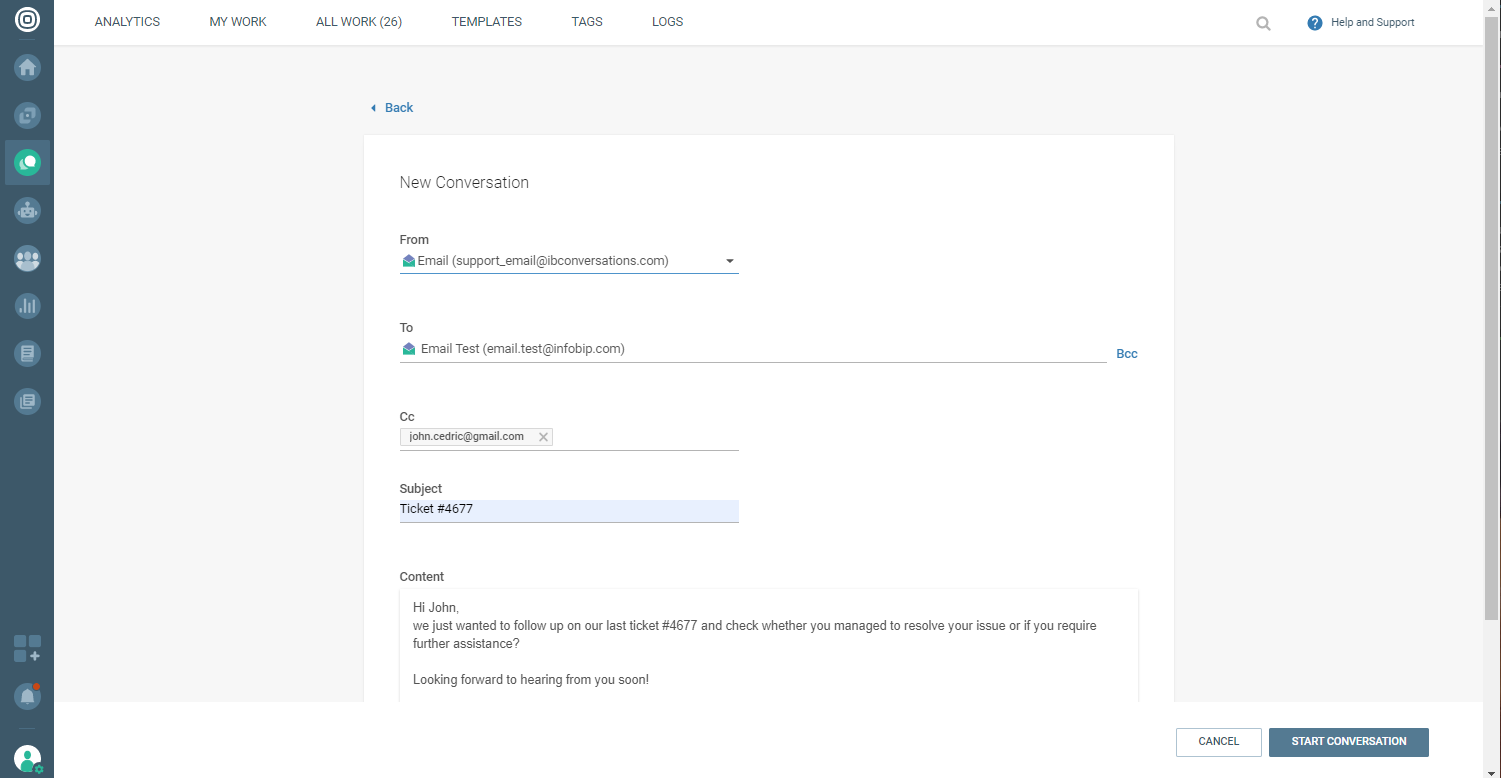Screen dimensions: 1501x778
Task: Open the Home sidebar icon
Action: coord(27,68)
